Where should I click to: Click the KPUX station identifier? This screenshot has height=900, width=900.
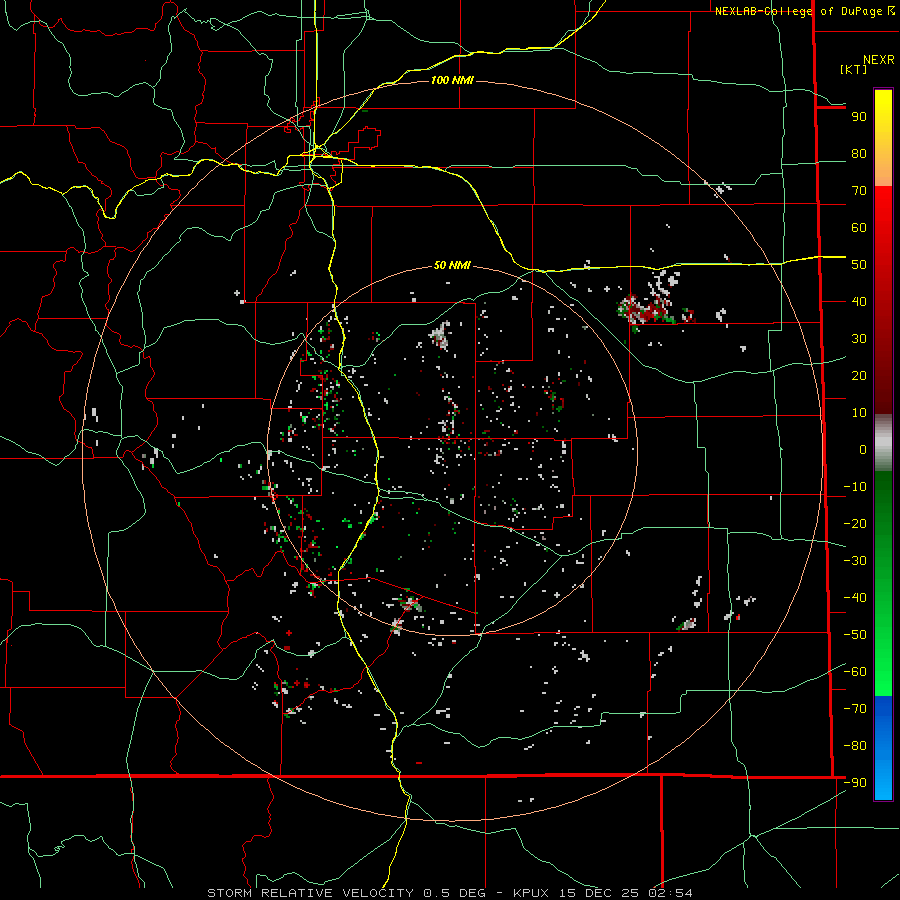534,893
